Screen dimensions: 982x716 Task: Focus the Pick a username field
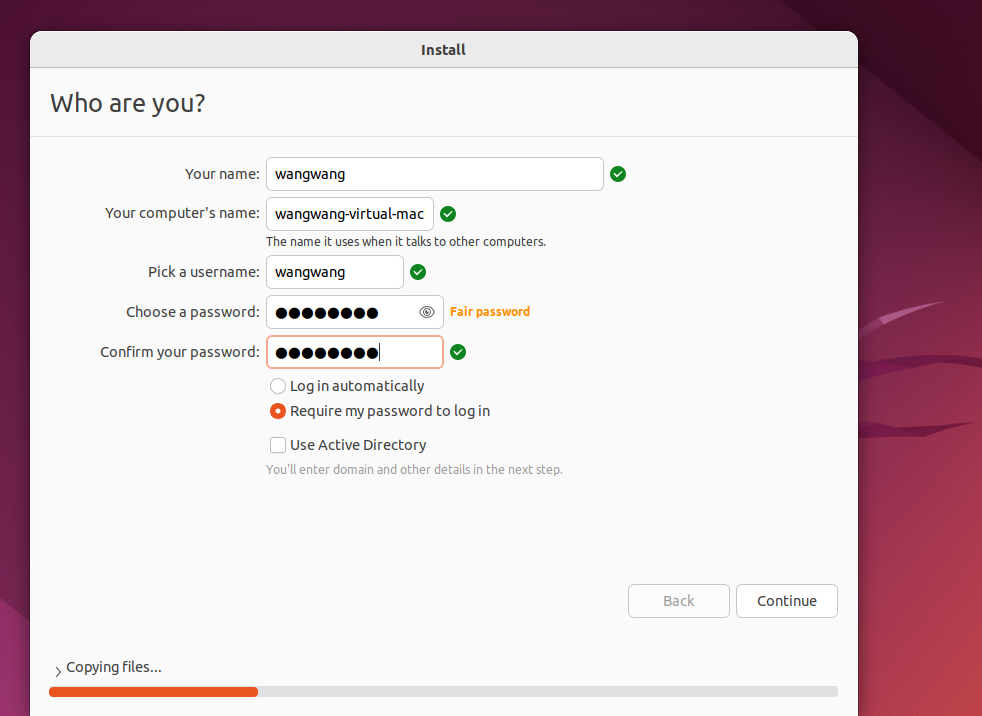[x=334, y=272]
